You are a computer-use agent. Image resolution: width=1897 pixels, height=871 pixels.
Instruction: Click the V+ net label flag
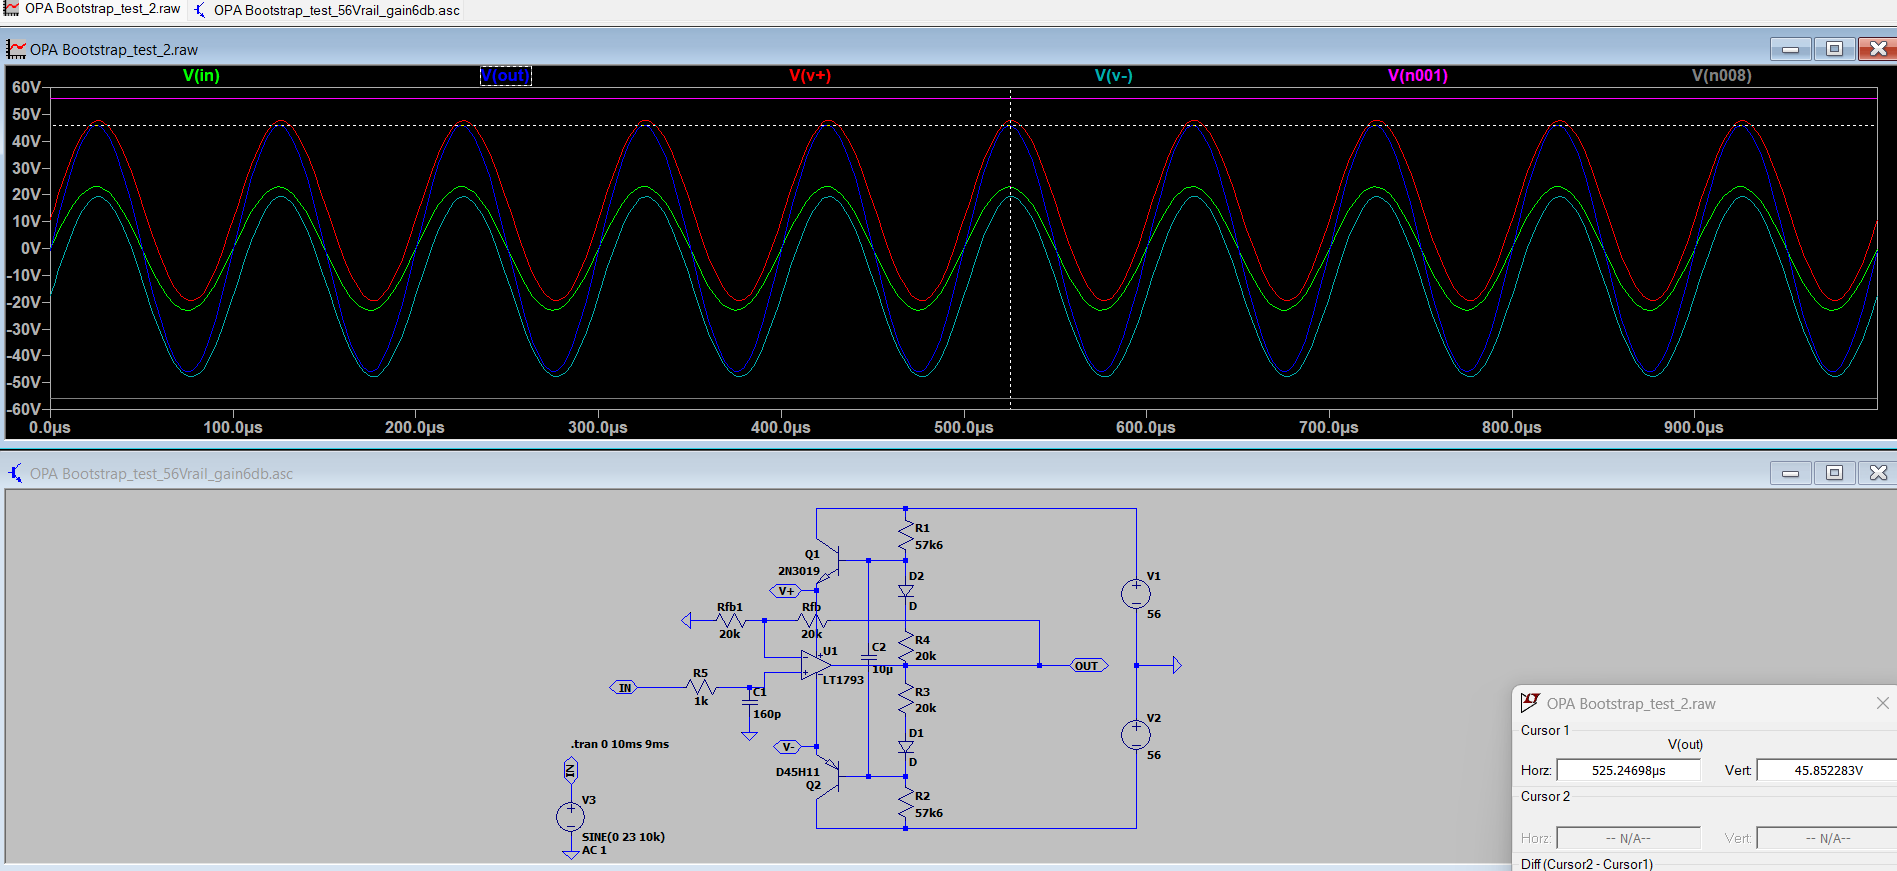click(x=786, y=591)
